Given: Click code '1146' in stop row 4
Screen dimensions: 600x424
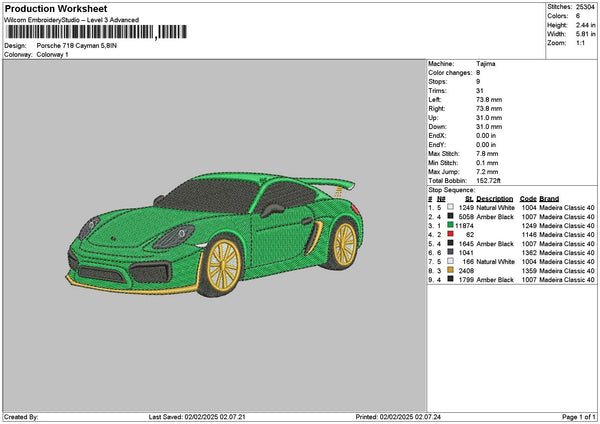Looking at the screenshot, I should (529, 235).
